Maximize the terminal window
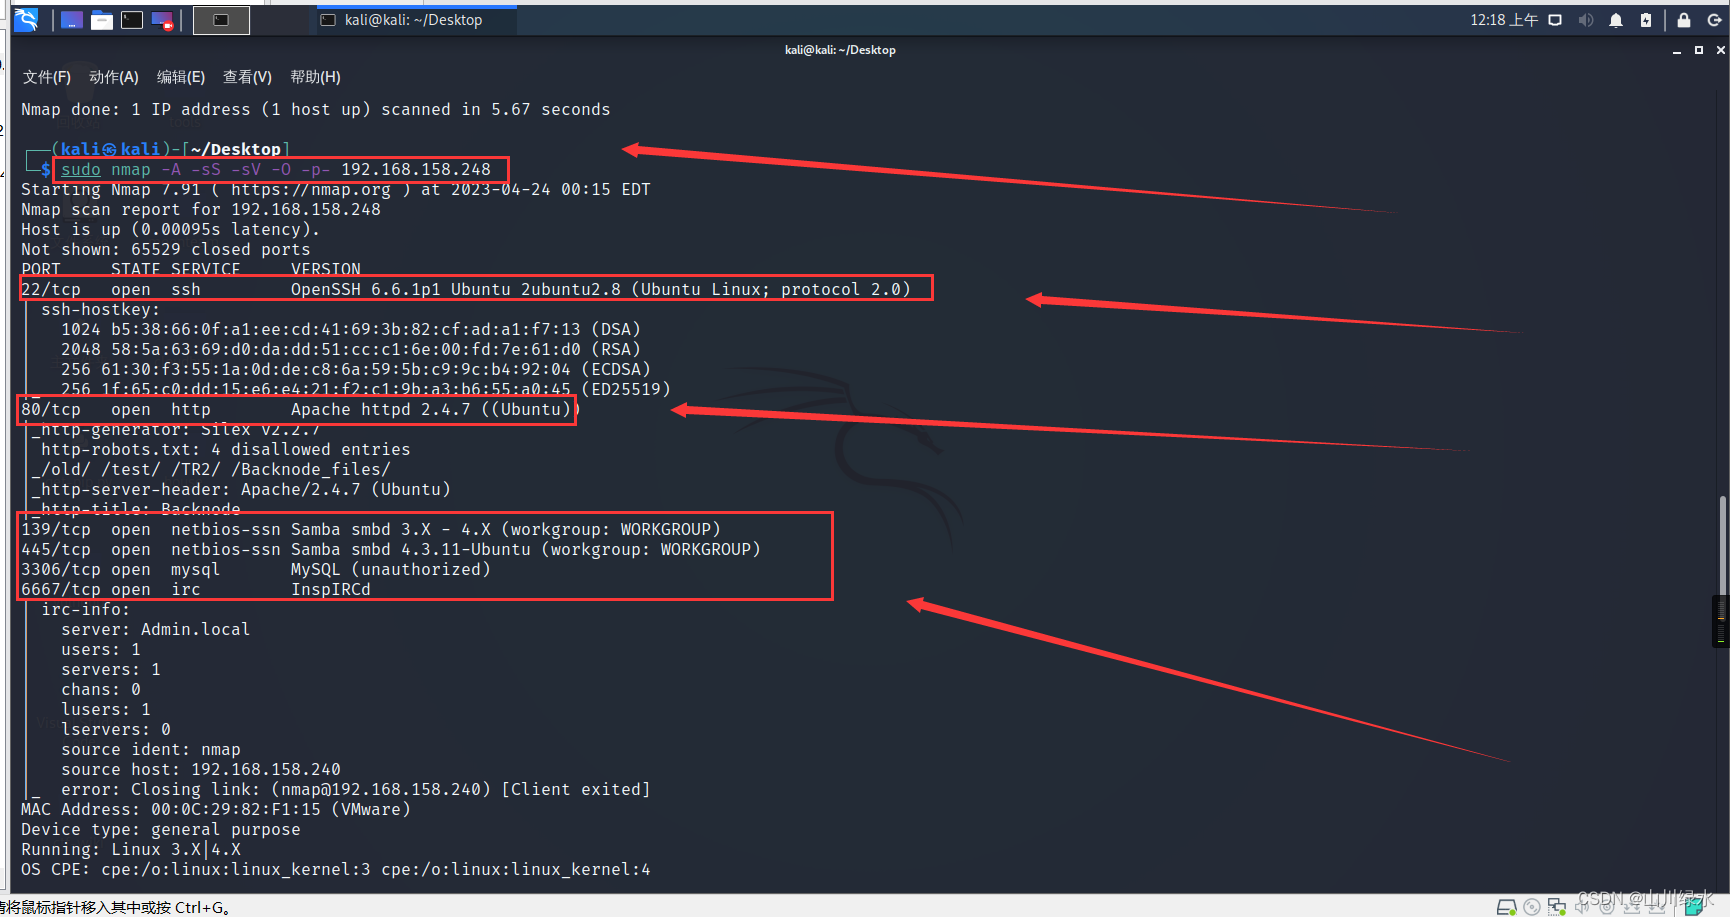 [x=1699, y=50]
